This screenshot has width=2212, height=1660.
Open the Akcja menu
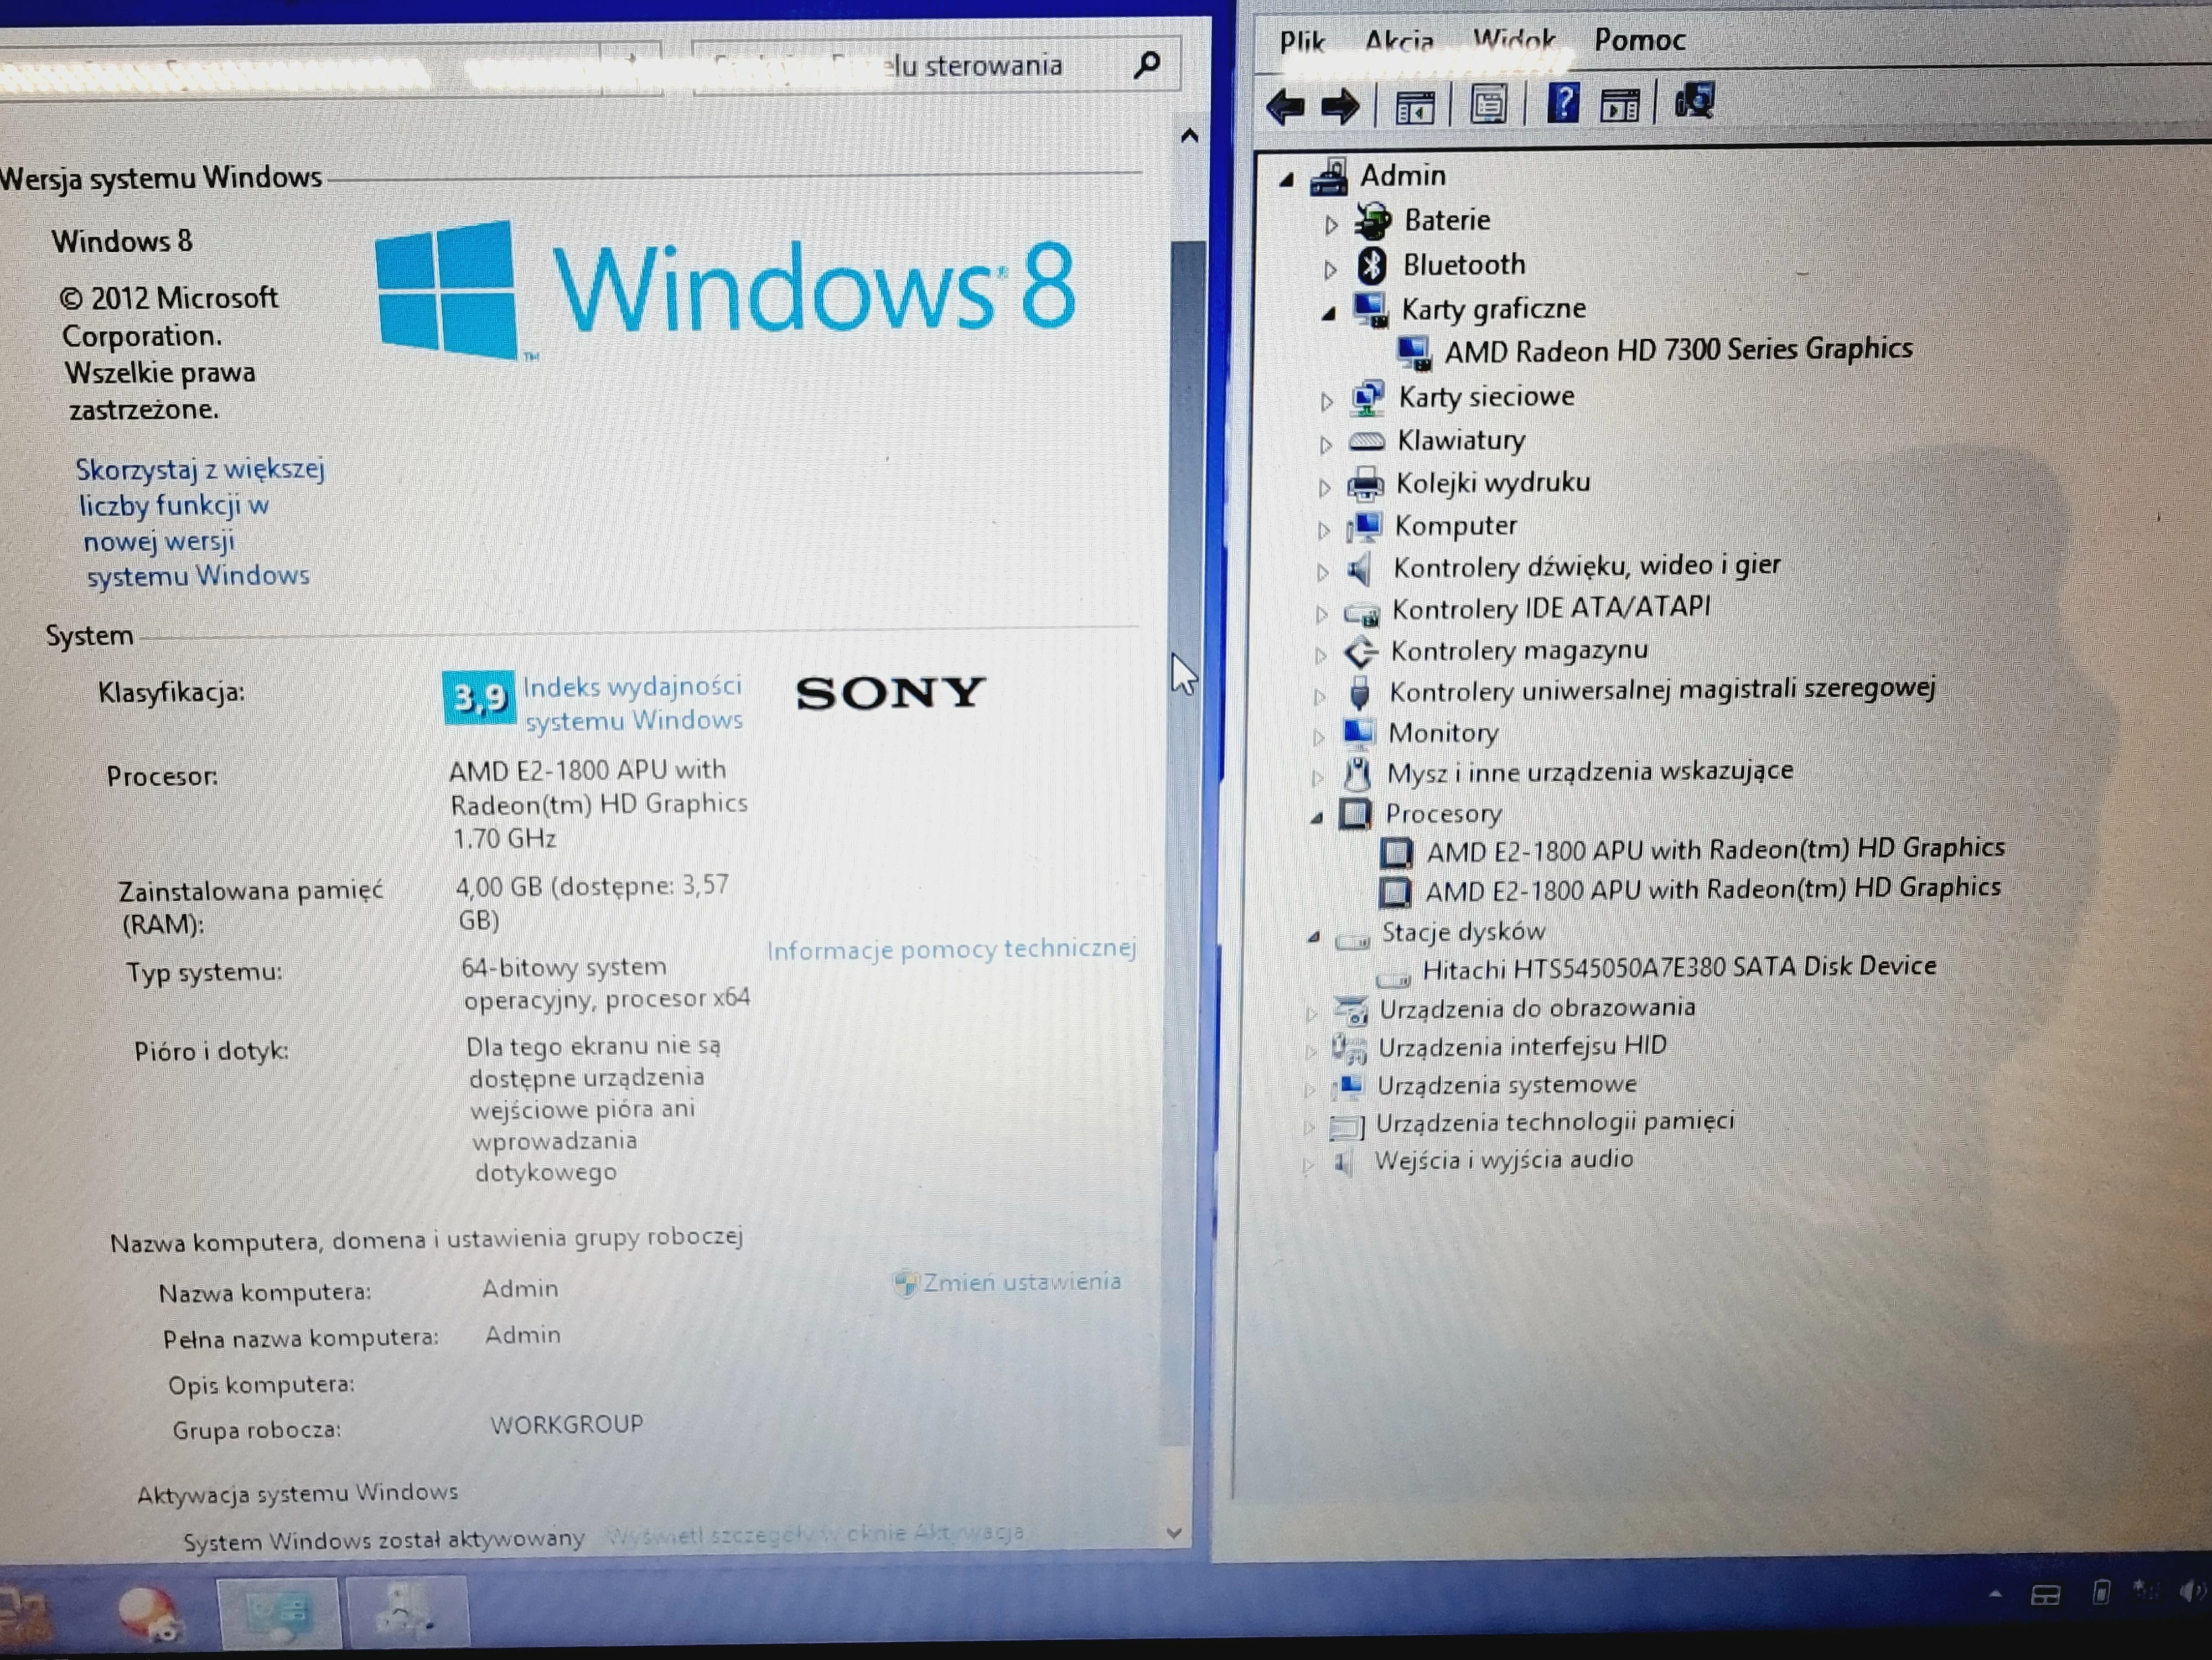[x=1399, y=42]
